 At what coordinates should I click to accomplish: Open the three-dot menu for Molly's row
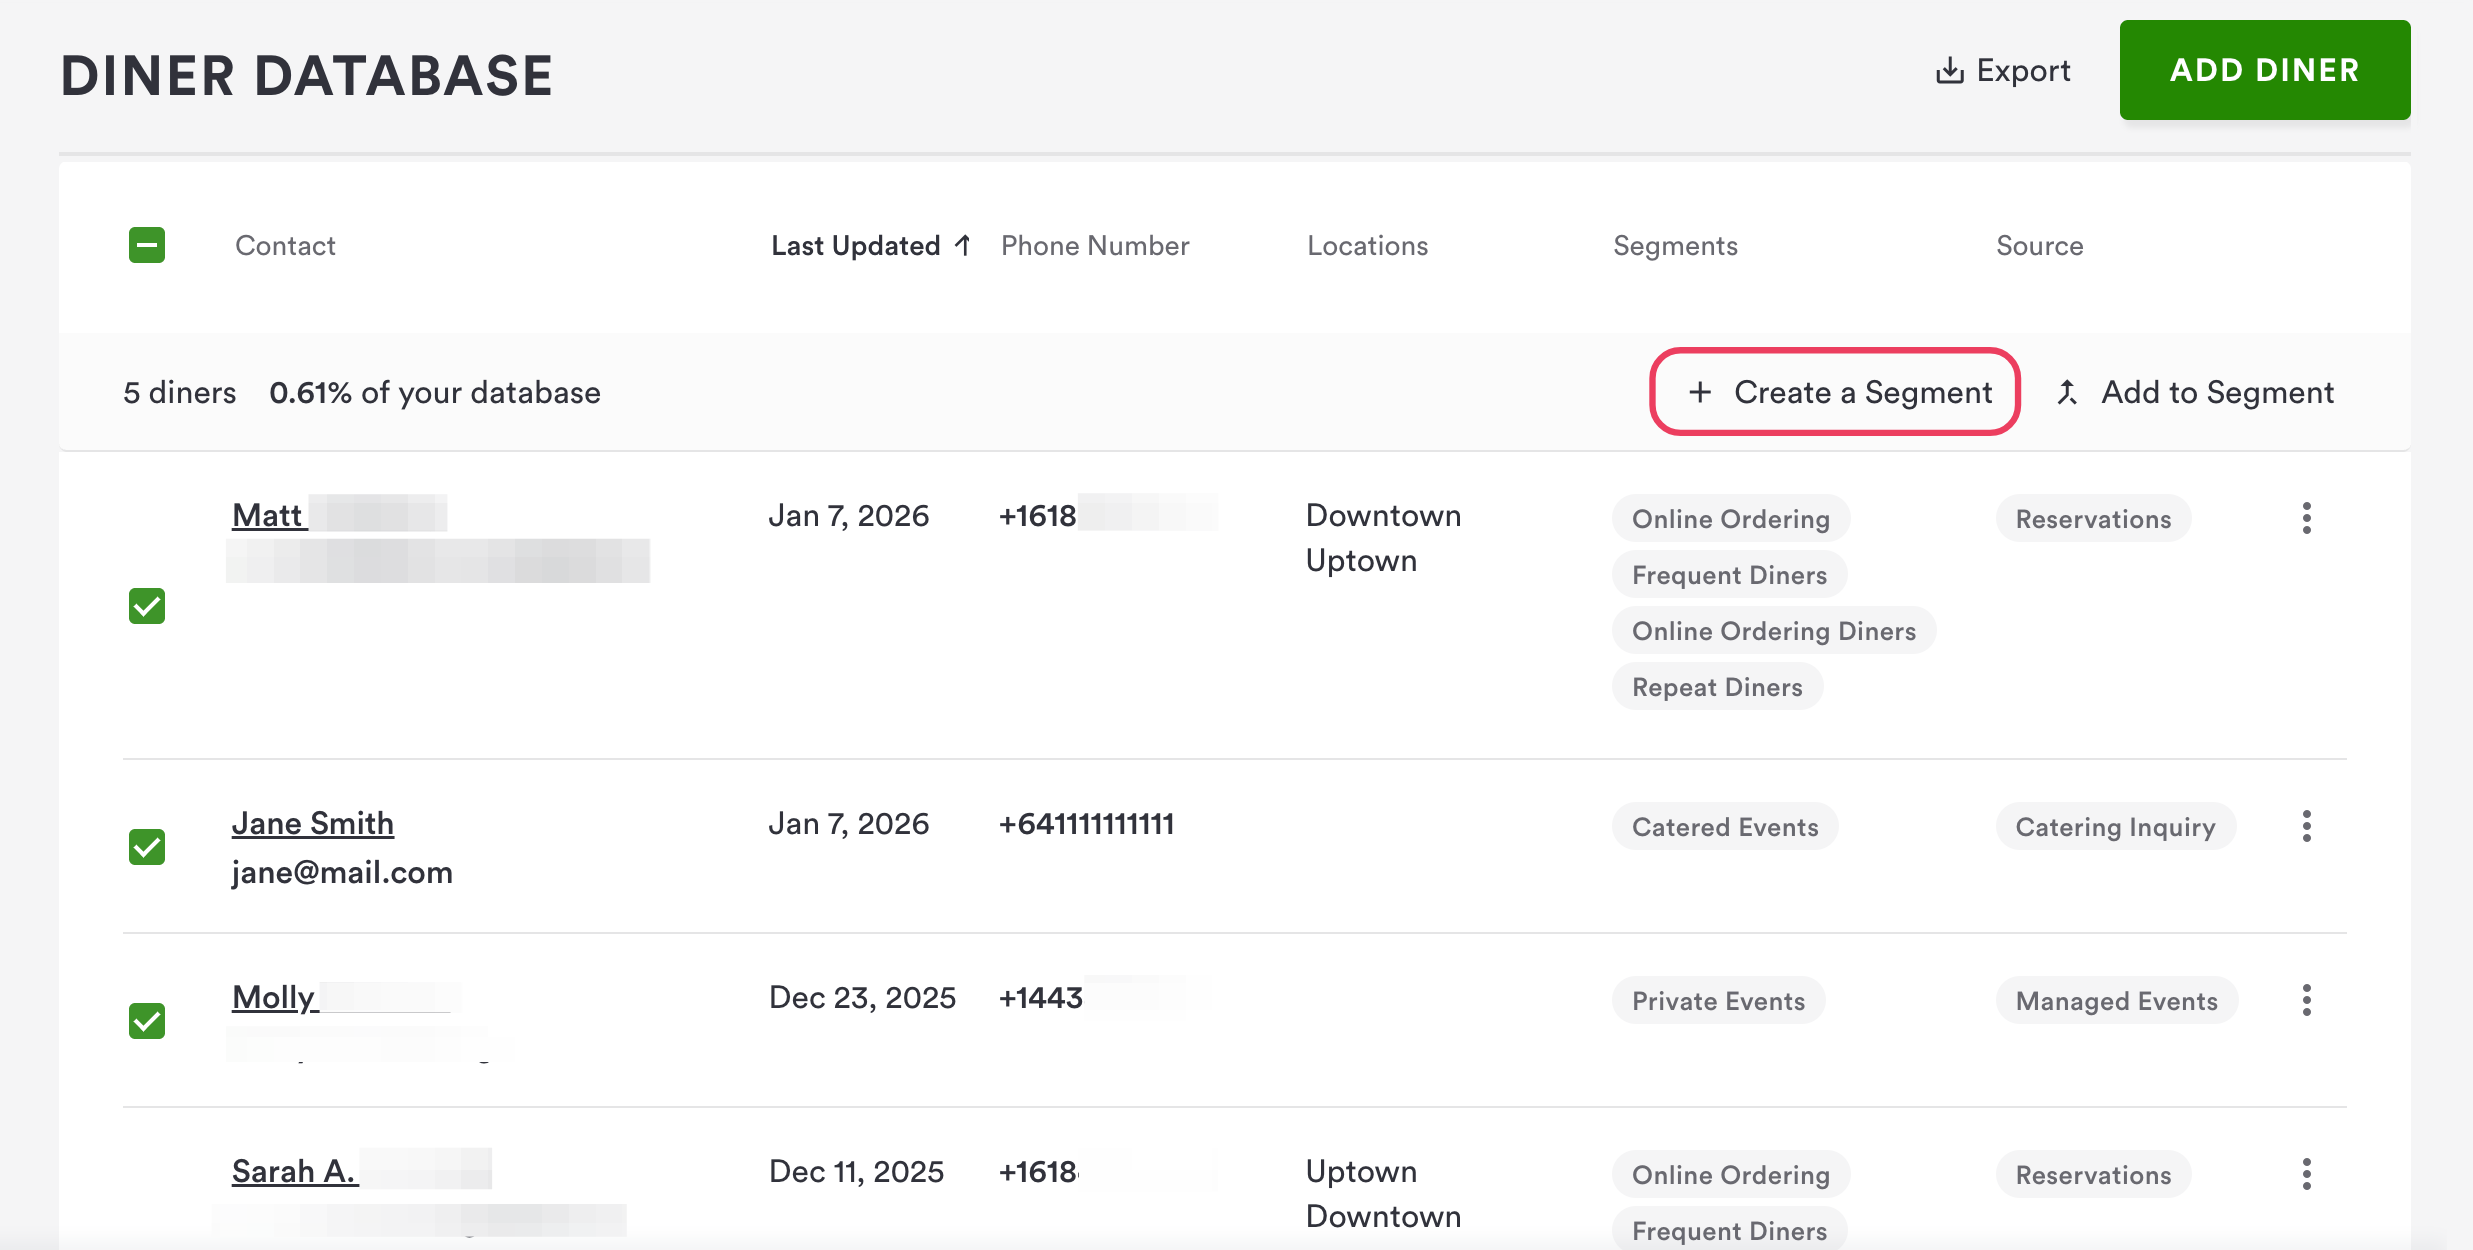[x=2306, y=1000]
